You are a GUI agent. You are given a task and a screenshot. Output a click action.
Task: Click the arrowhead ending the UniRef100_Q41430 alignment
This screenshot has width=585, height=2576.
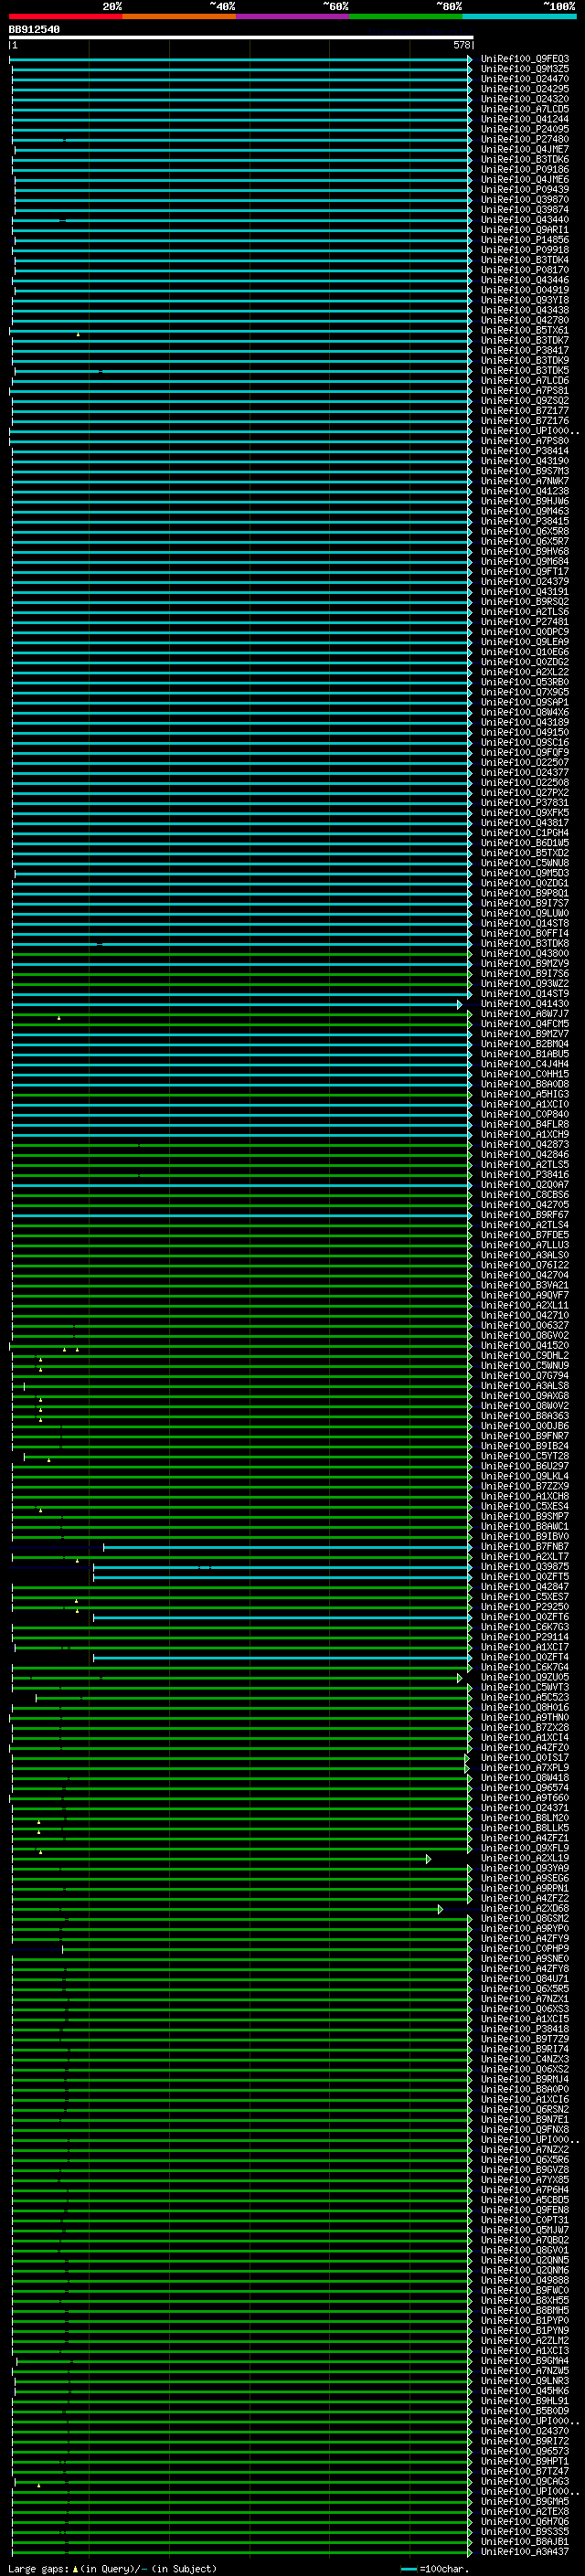[460, 1004]
